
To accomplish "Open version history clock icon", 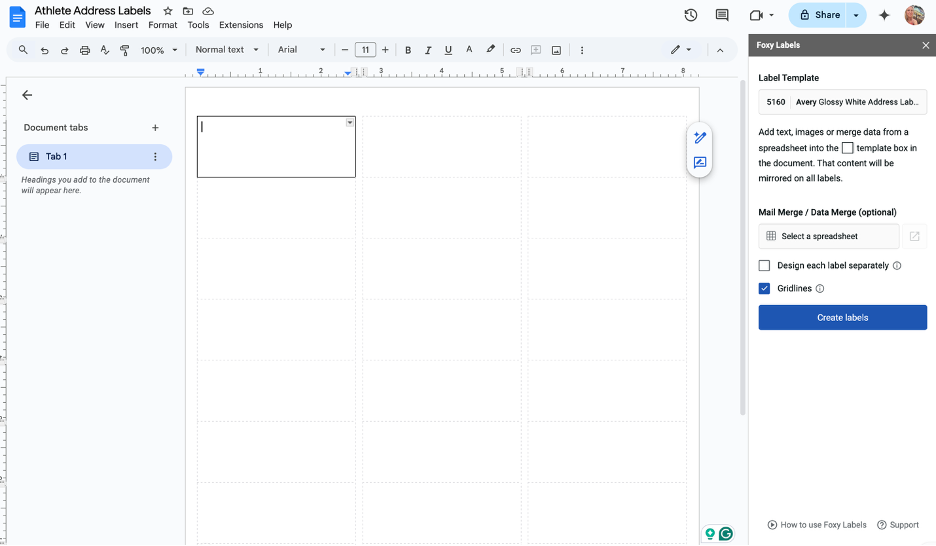I will [x=690, y=15].
